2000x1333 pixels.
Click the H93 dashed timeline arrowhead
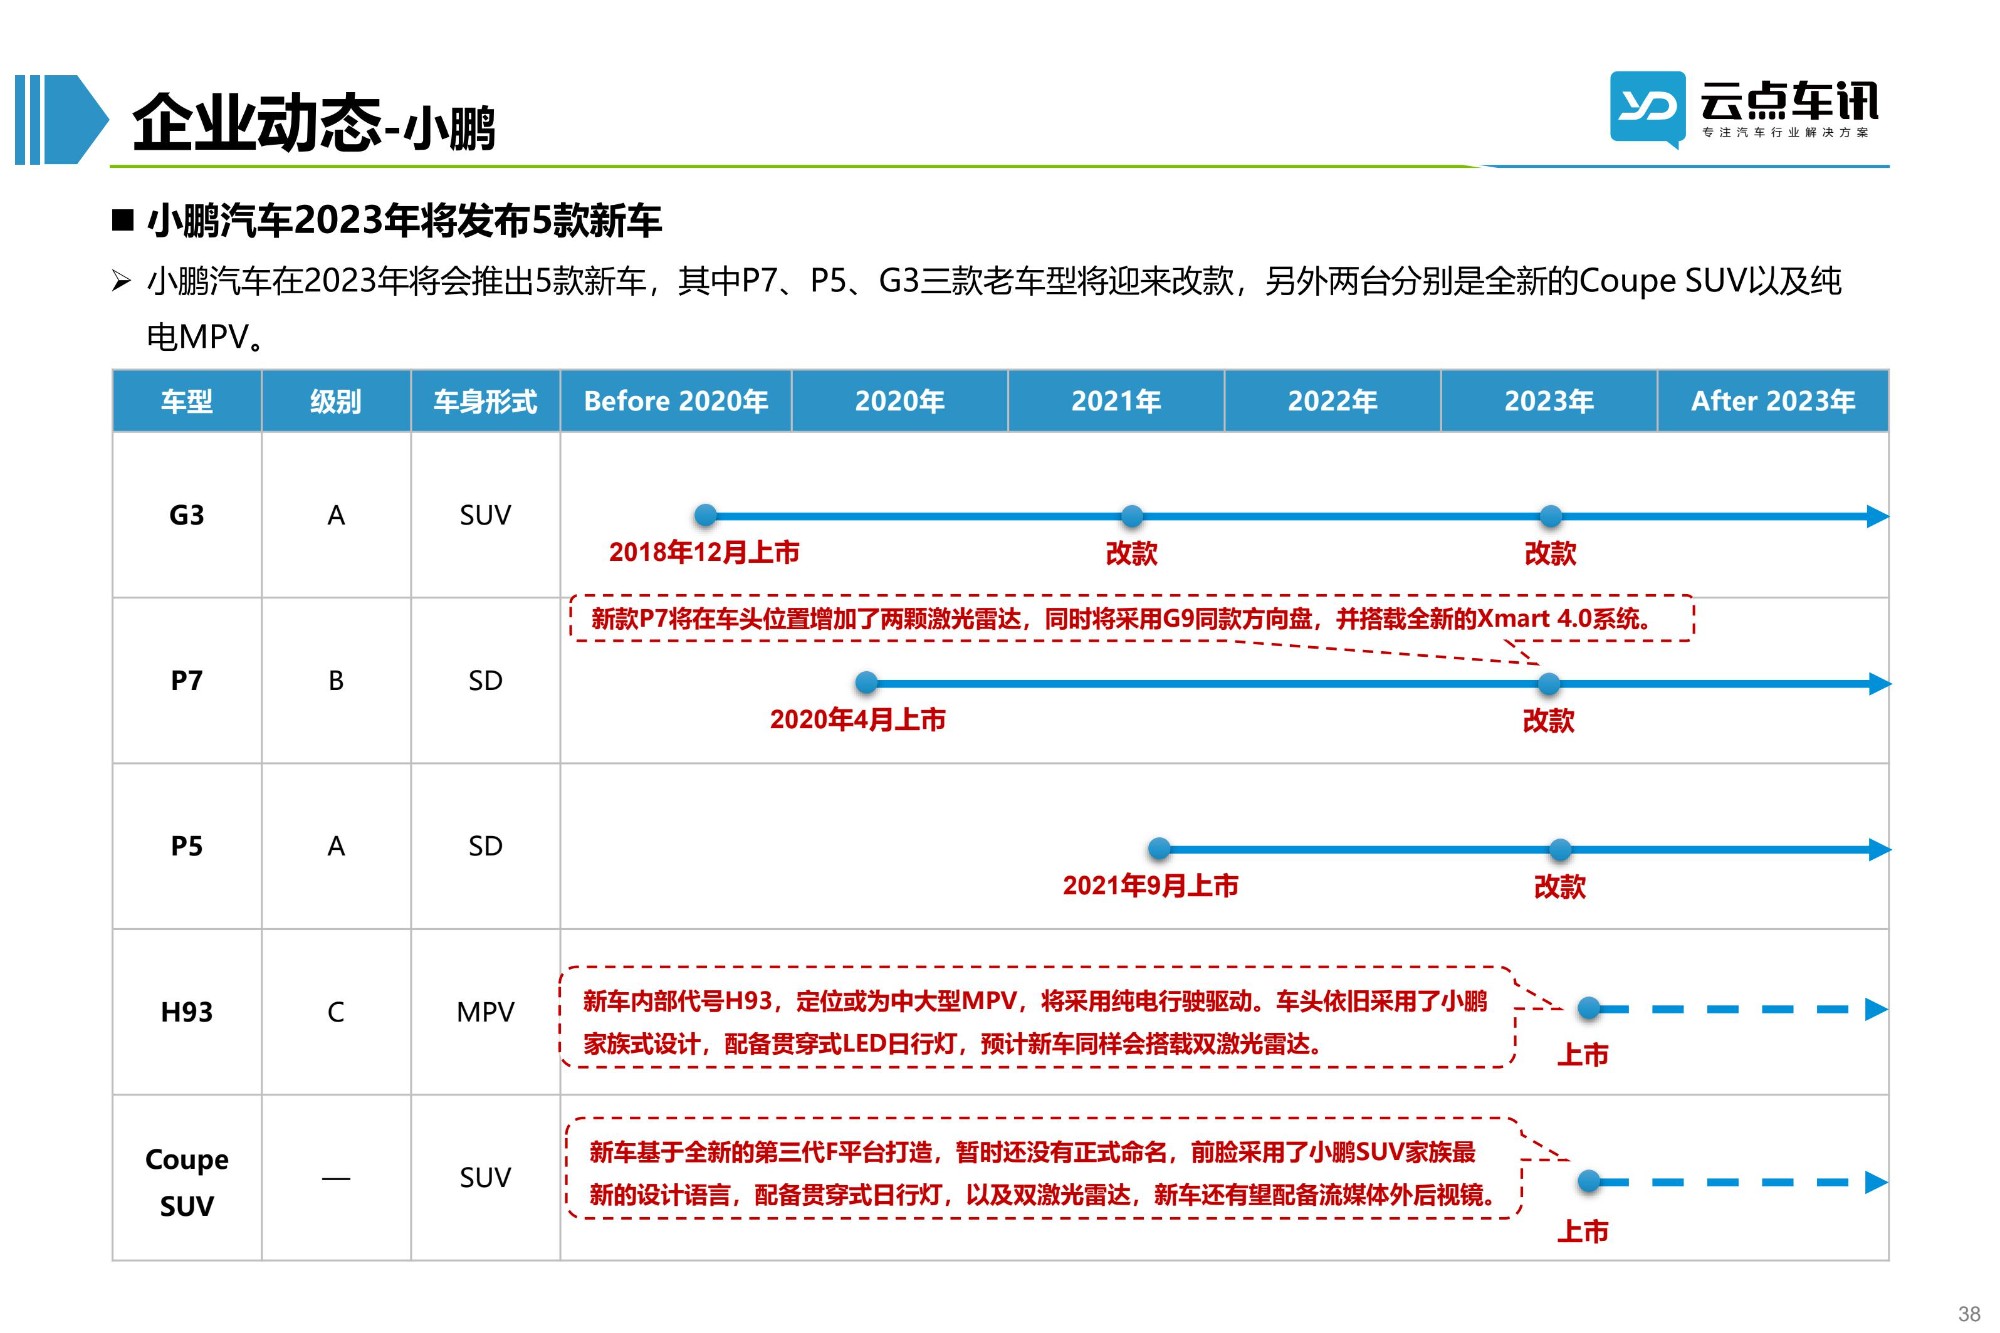click(1877, 1009)
